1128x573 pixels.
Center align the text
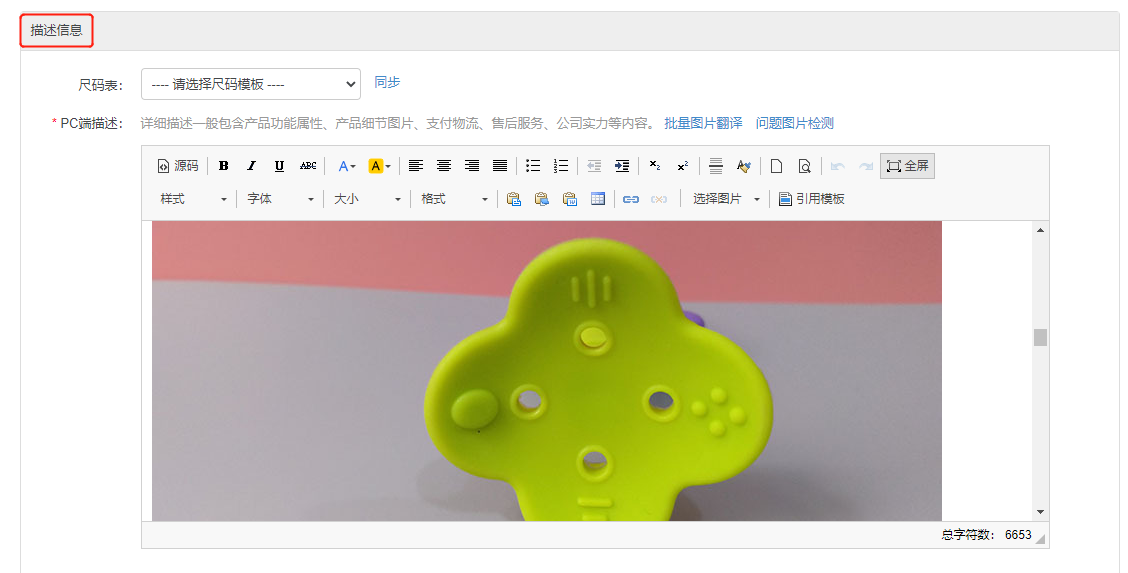coord(444,166)
